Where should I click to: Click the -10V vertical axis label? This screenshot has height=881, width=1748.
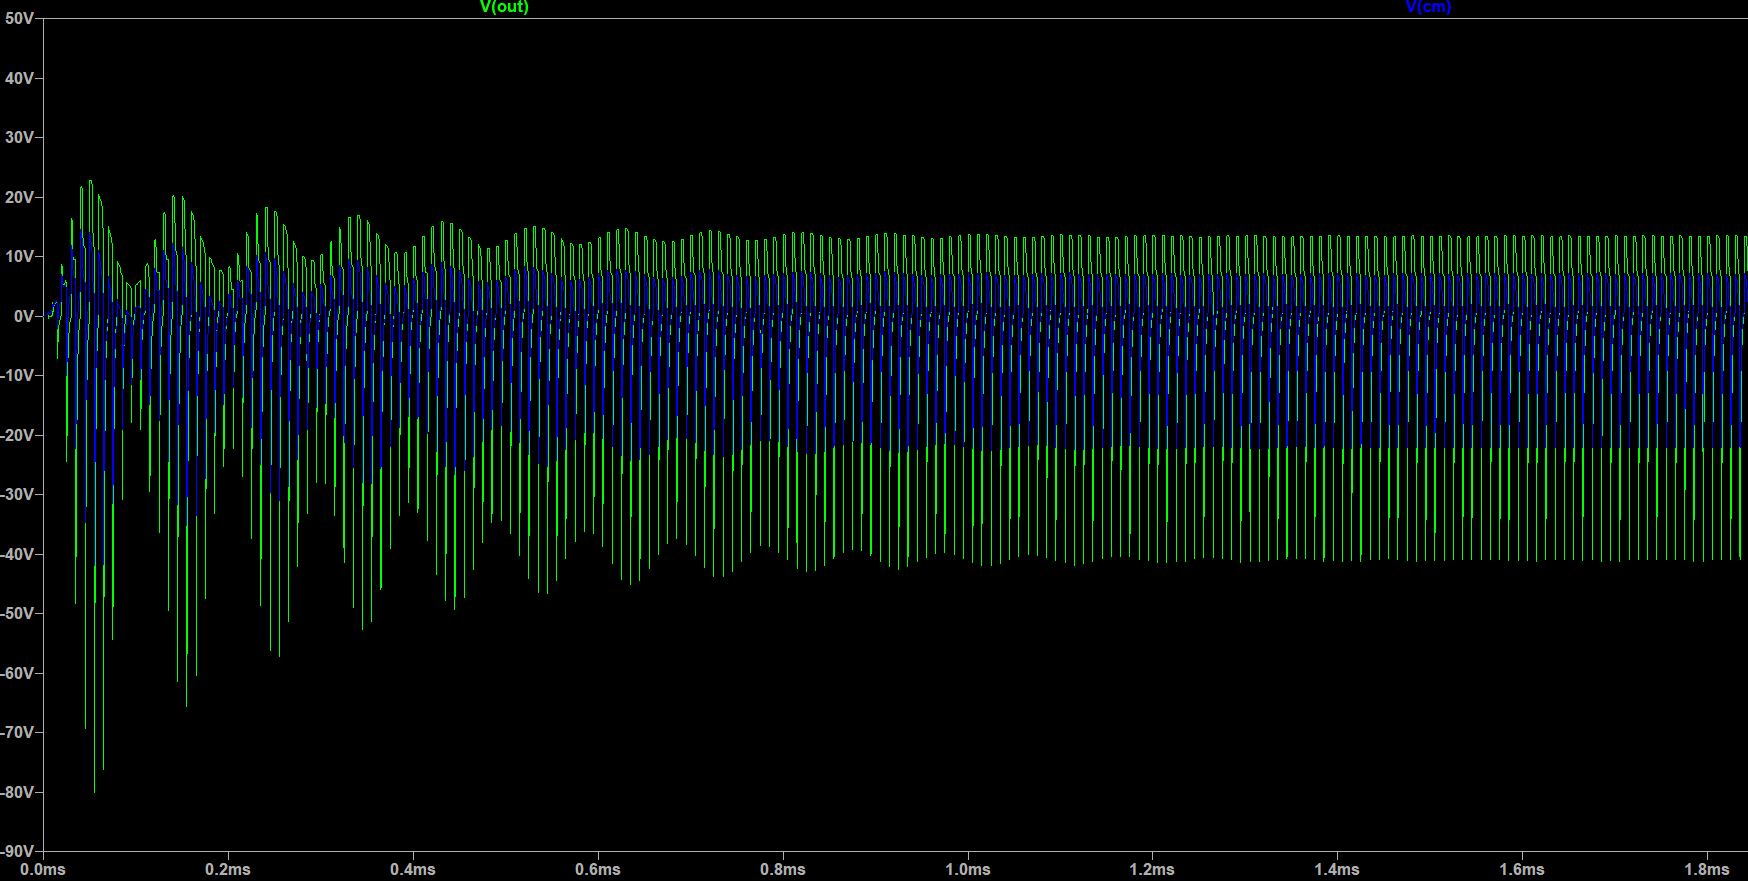pos(17,375)
